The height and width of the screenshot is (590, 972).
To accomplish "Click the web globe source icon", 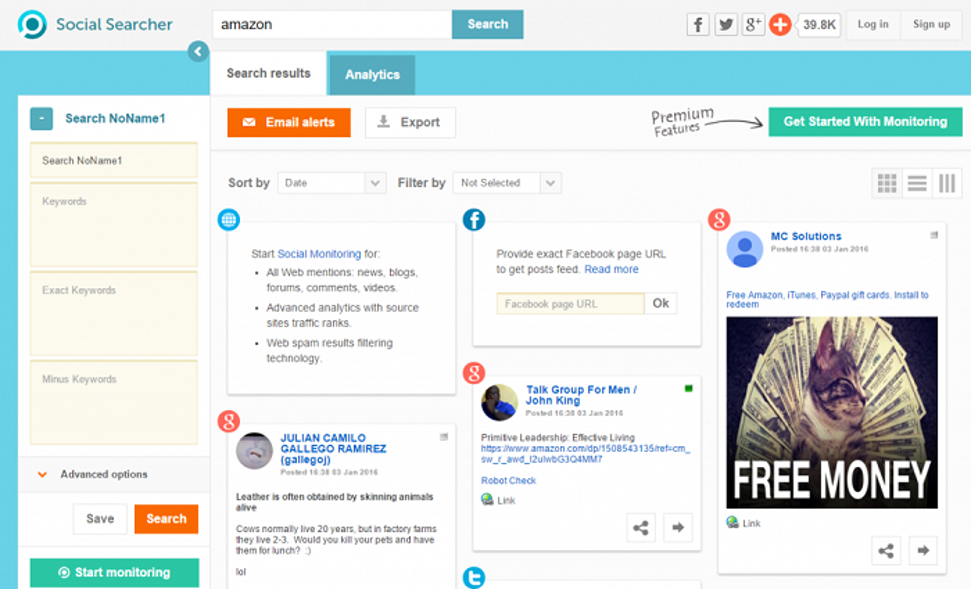I will pyautogui.click(x=229, y=219).
